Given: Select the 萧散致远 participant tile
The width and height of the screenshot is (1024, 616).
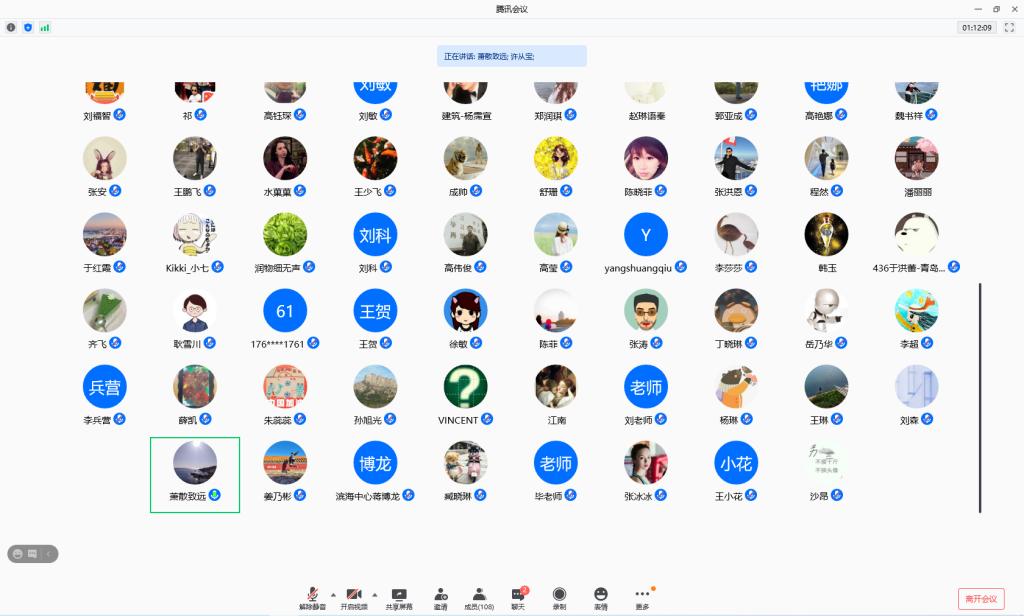Looking at the screenshot, I should [195, 474].
